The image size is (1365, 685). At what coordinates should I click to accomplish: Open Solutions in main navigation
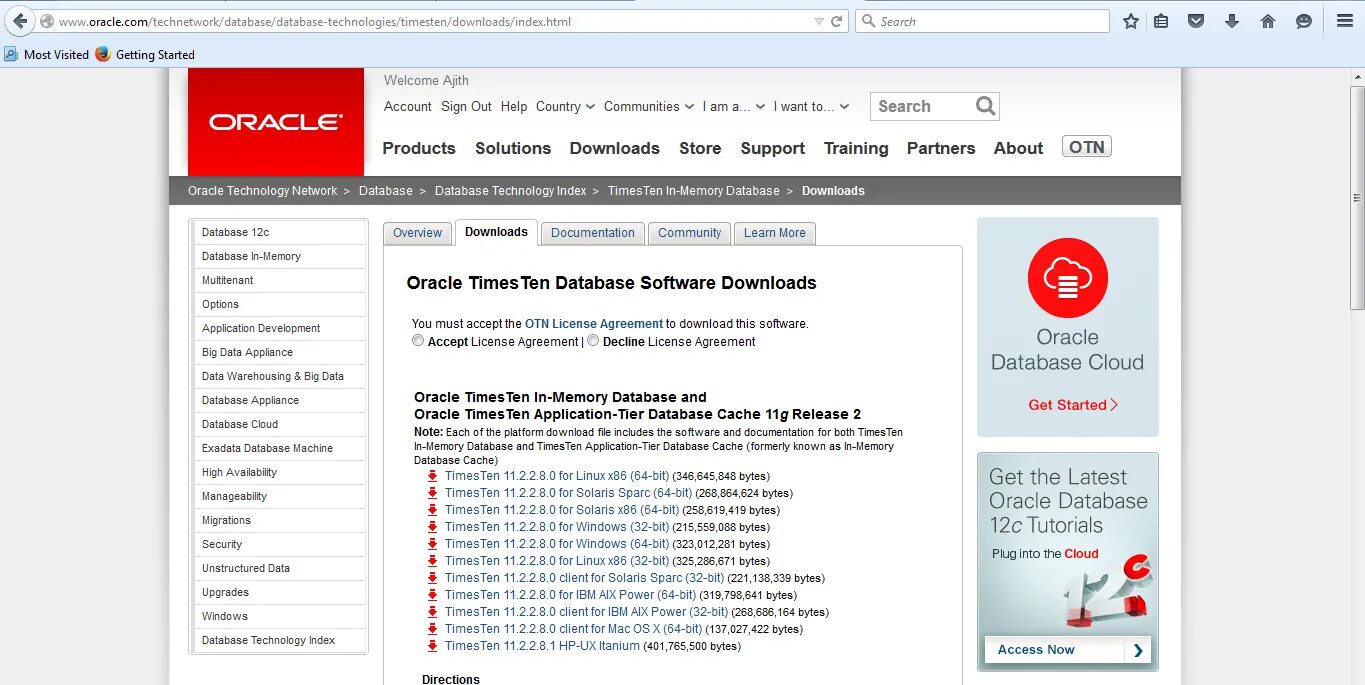click(x=513, y=148)
